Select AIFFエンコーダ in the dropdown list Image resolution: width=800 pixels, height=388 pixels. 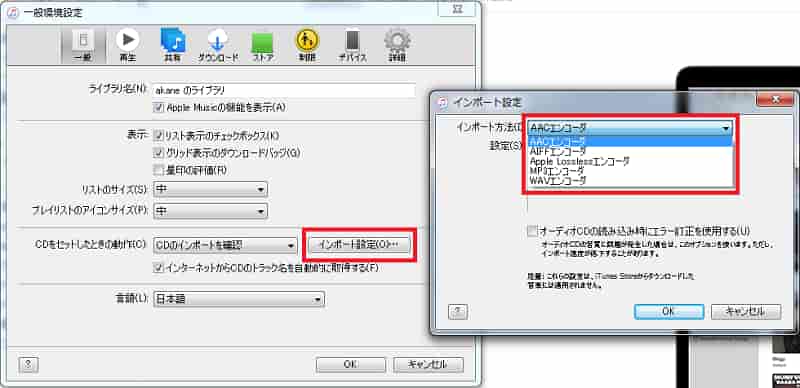[631, 151]
